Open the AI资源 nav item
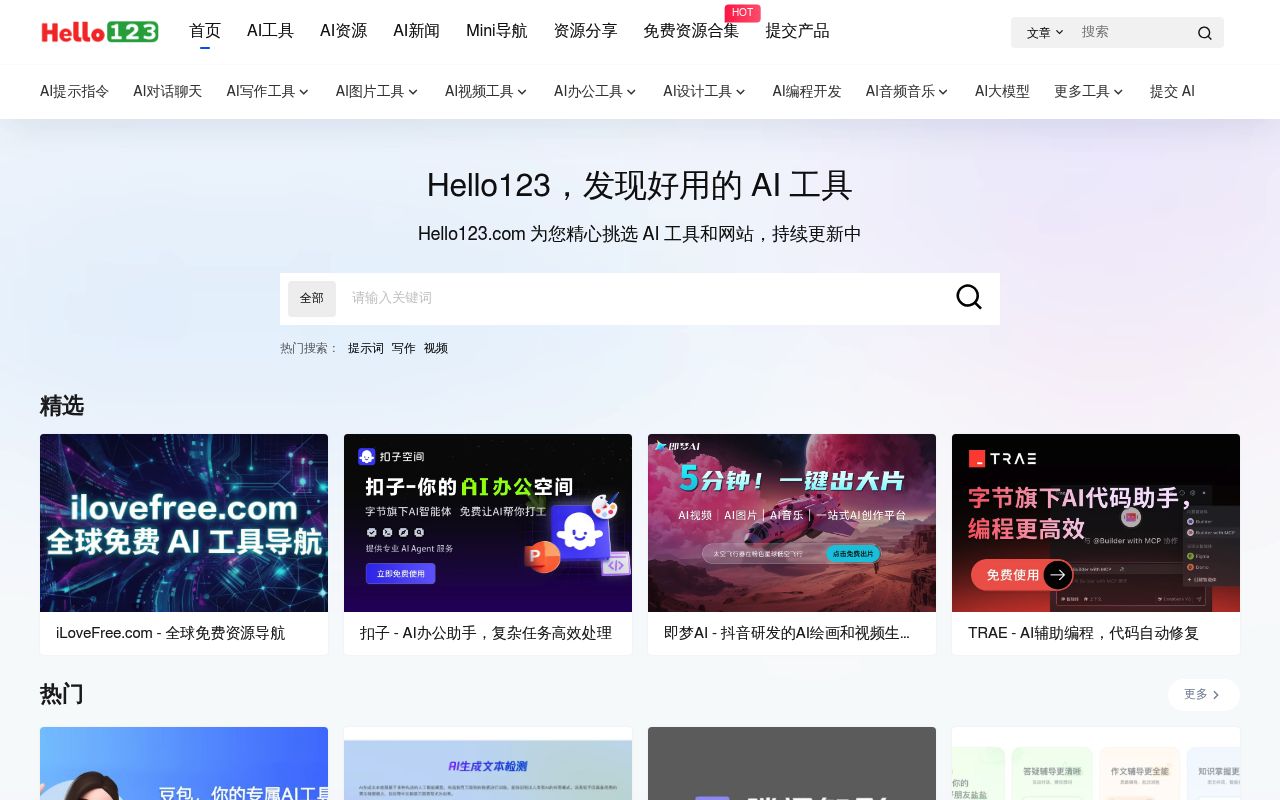This screenshot has width=1280, height=800. click(343, 31)
